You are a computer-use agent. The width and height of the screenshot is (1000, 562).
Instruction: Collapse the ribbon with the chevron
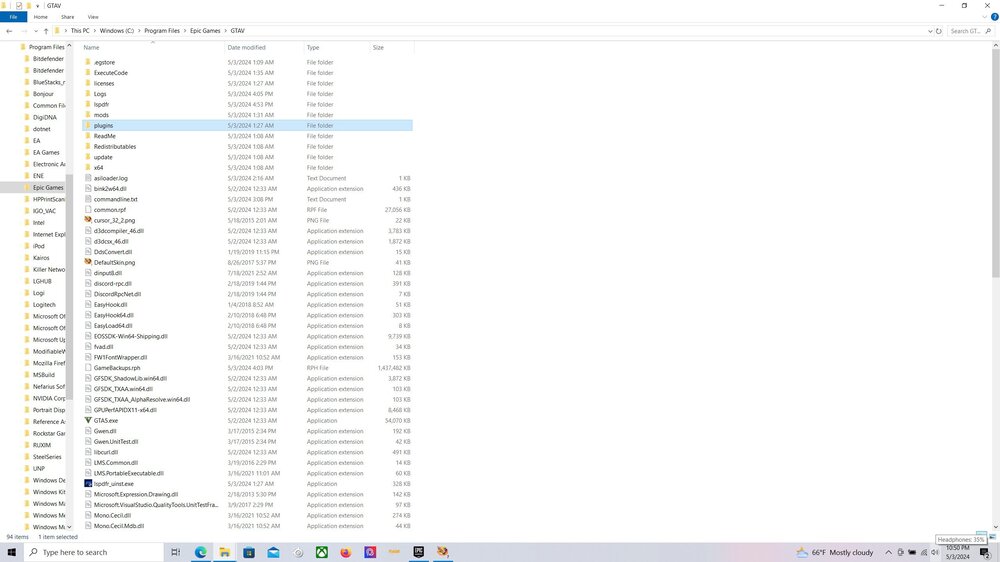pos(985,17)
